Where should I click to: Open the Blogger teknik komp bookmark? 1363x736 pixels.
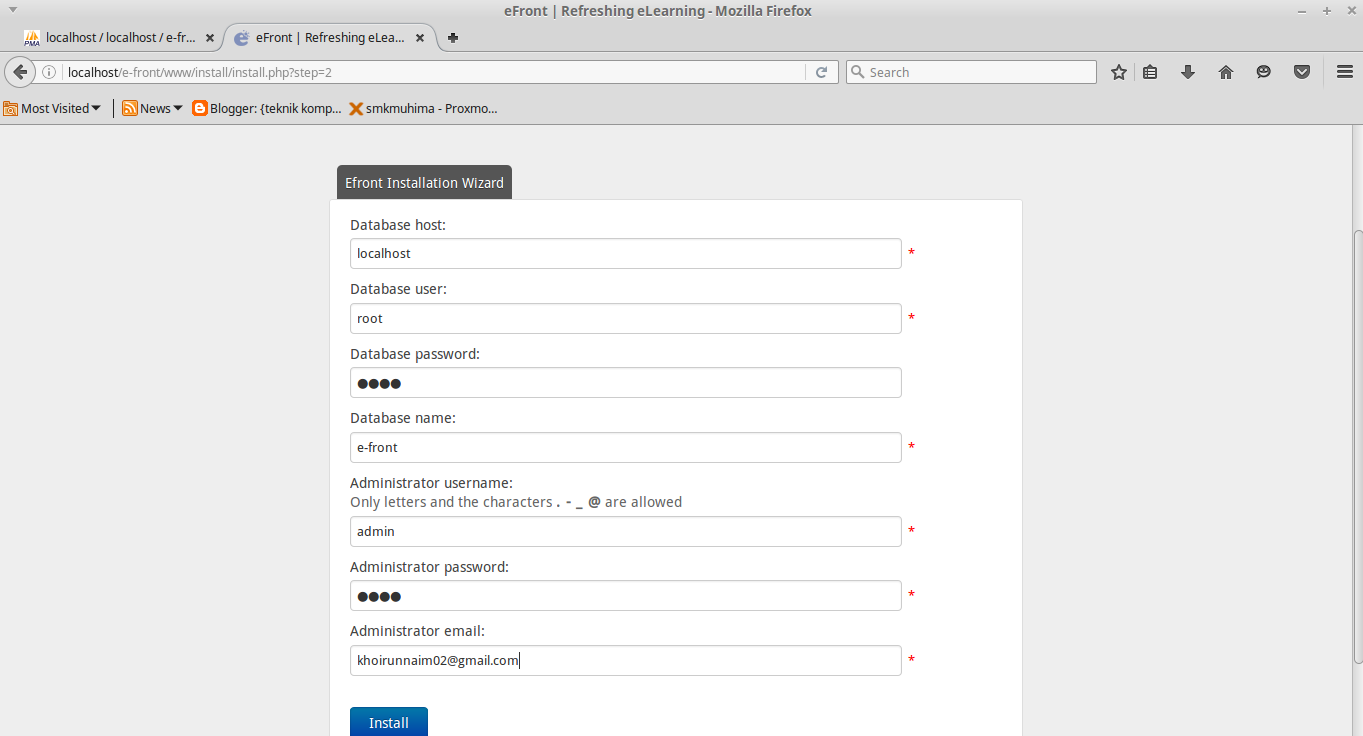coord(267,108)
